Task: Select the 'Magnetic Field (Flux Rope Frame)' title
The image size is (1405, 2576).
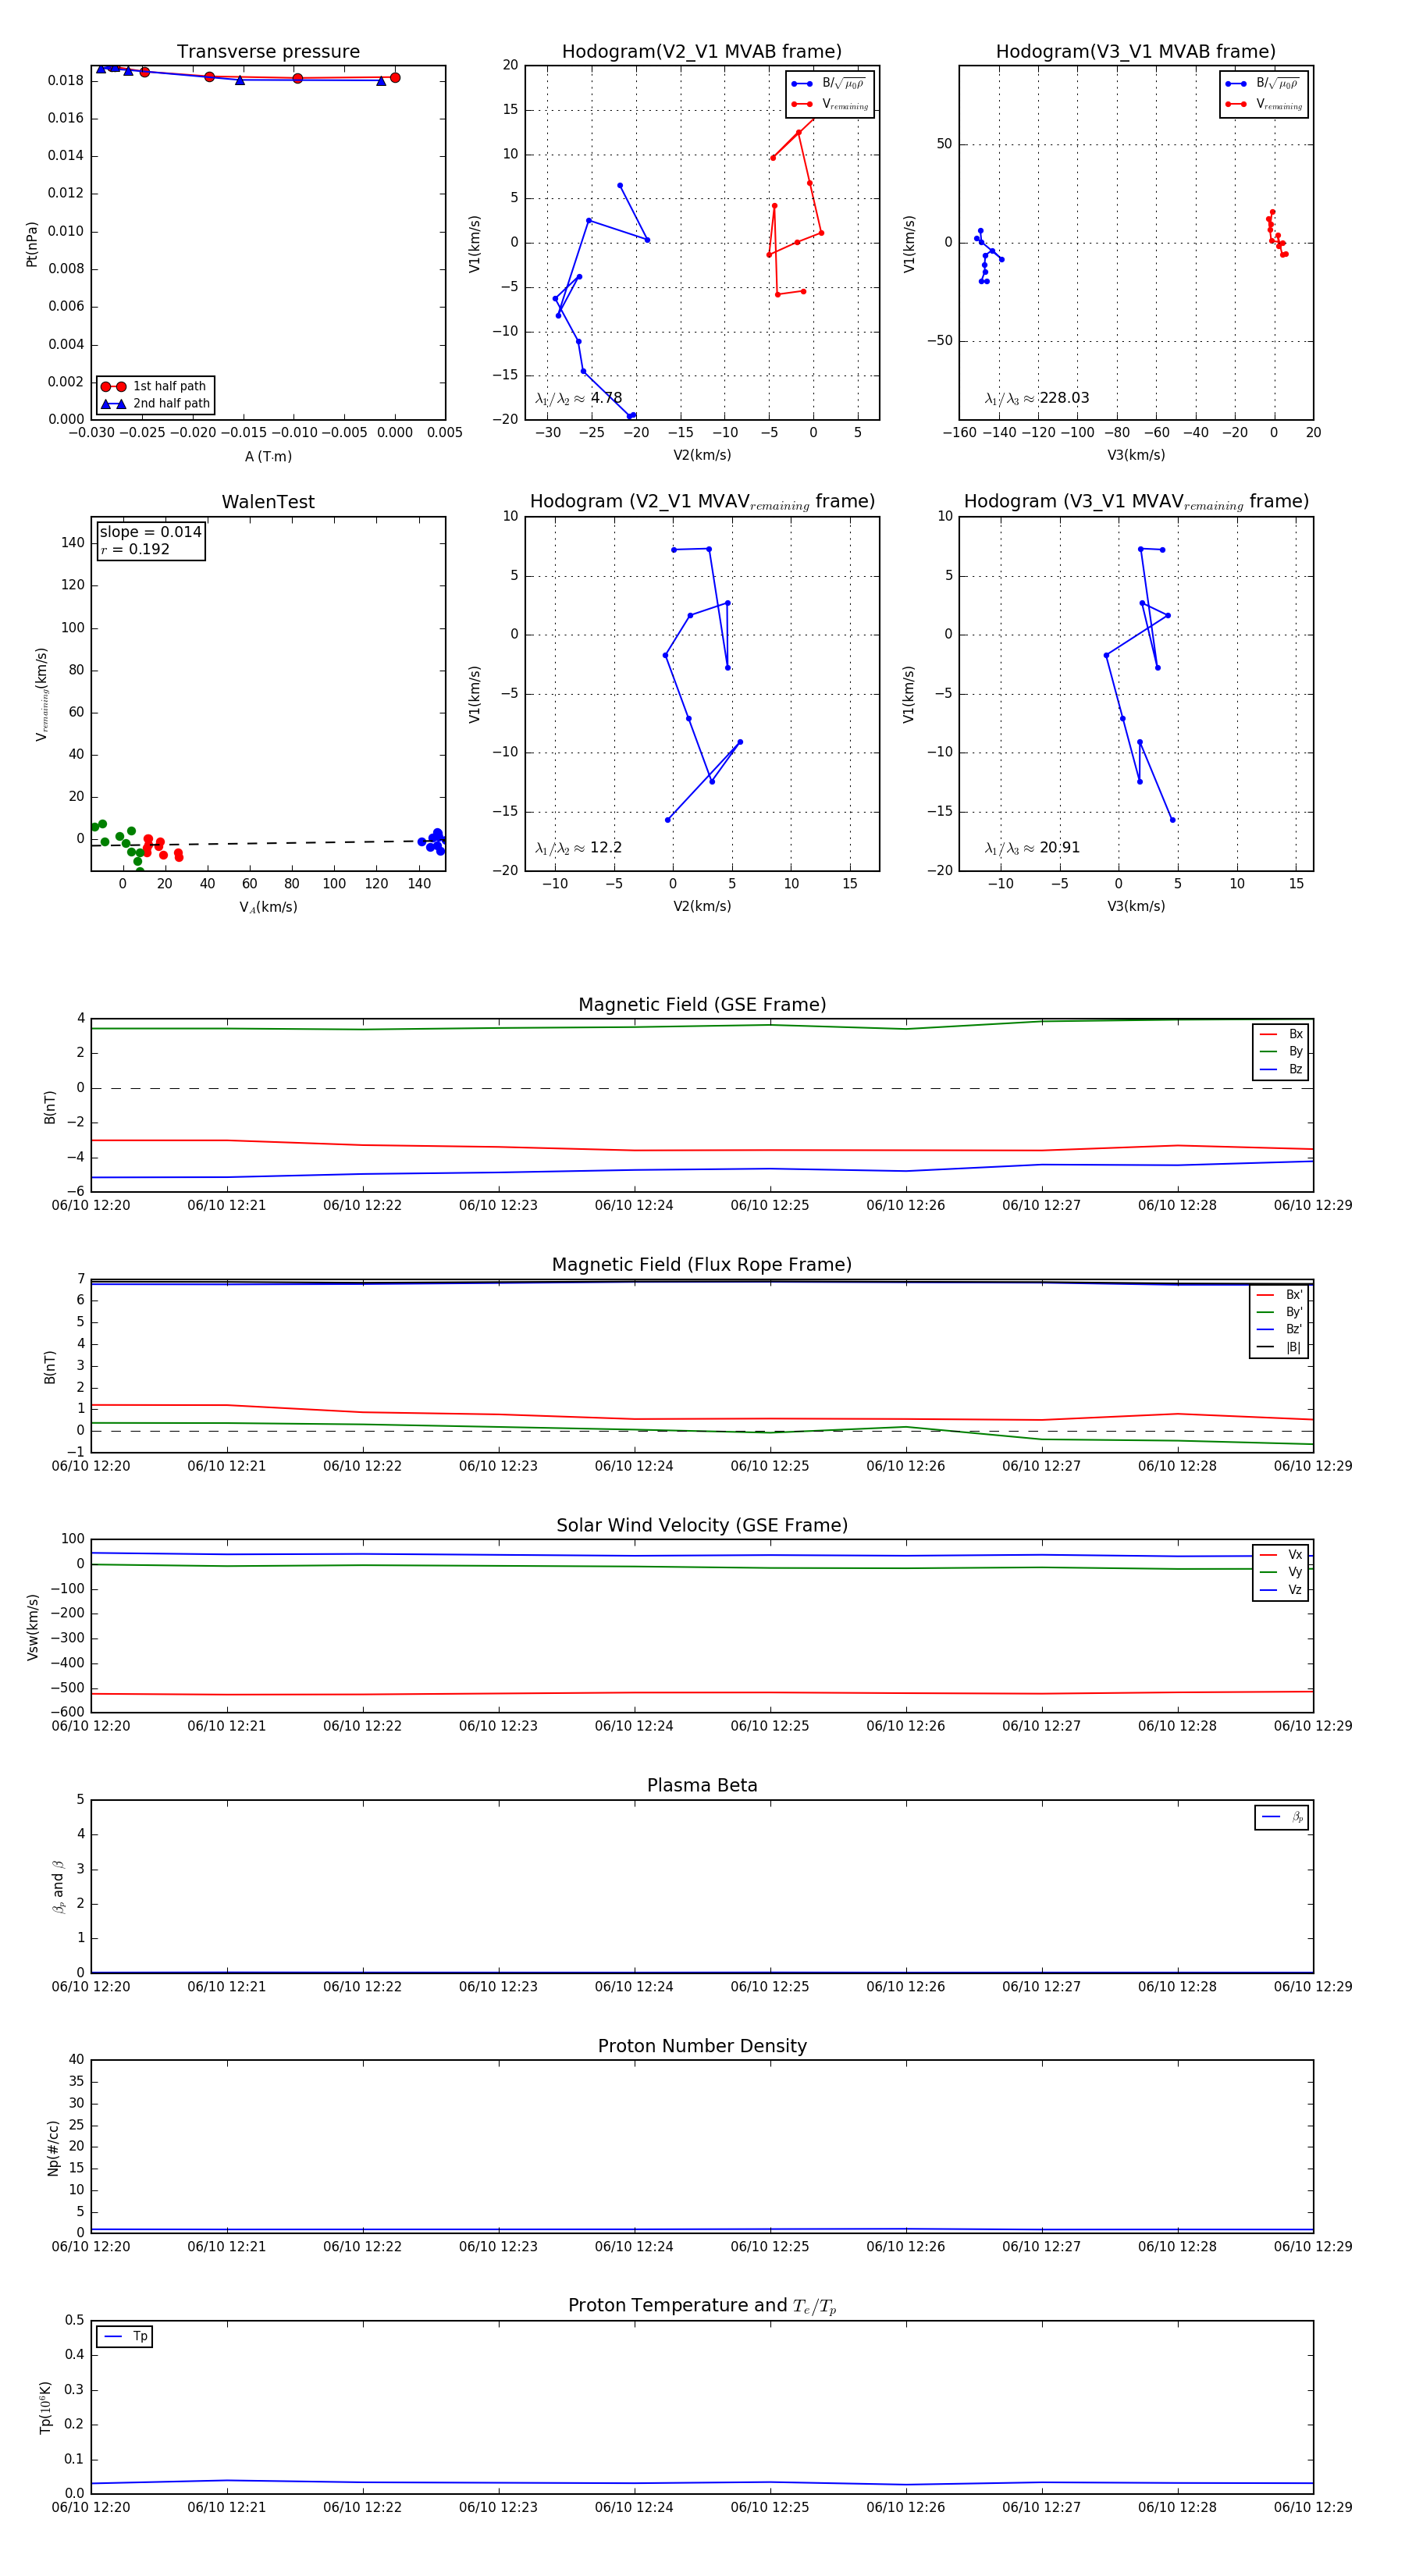Action: [702, 1265]
